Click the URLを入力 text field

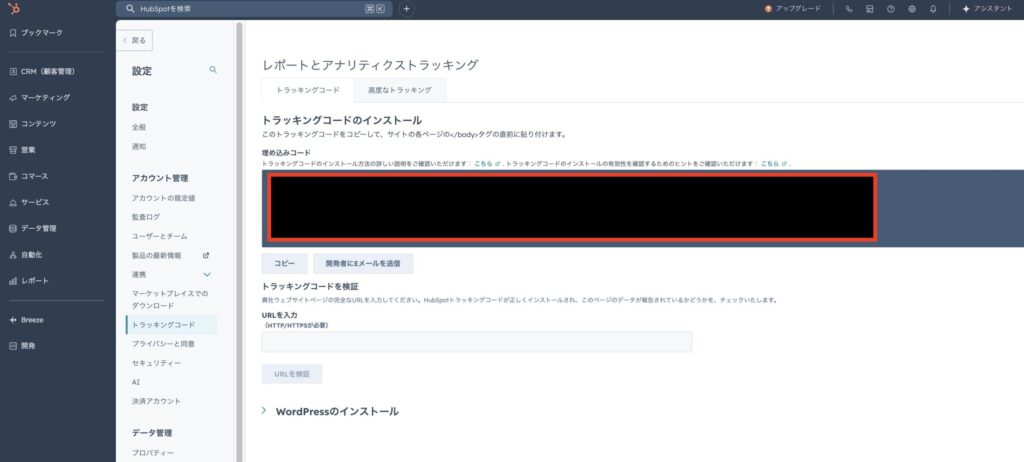click(x=476, y=342)
